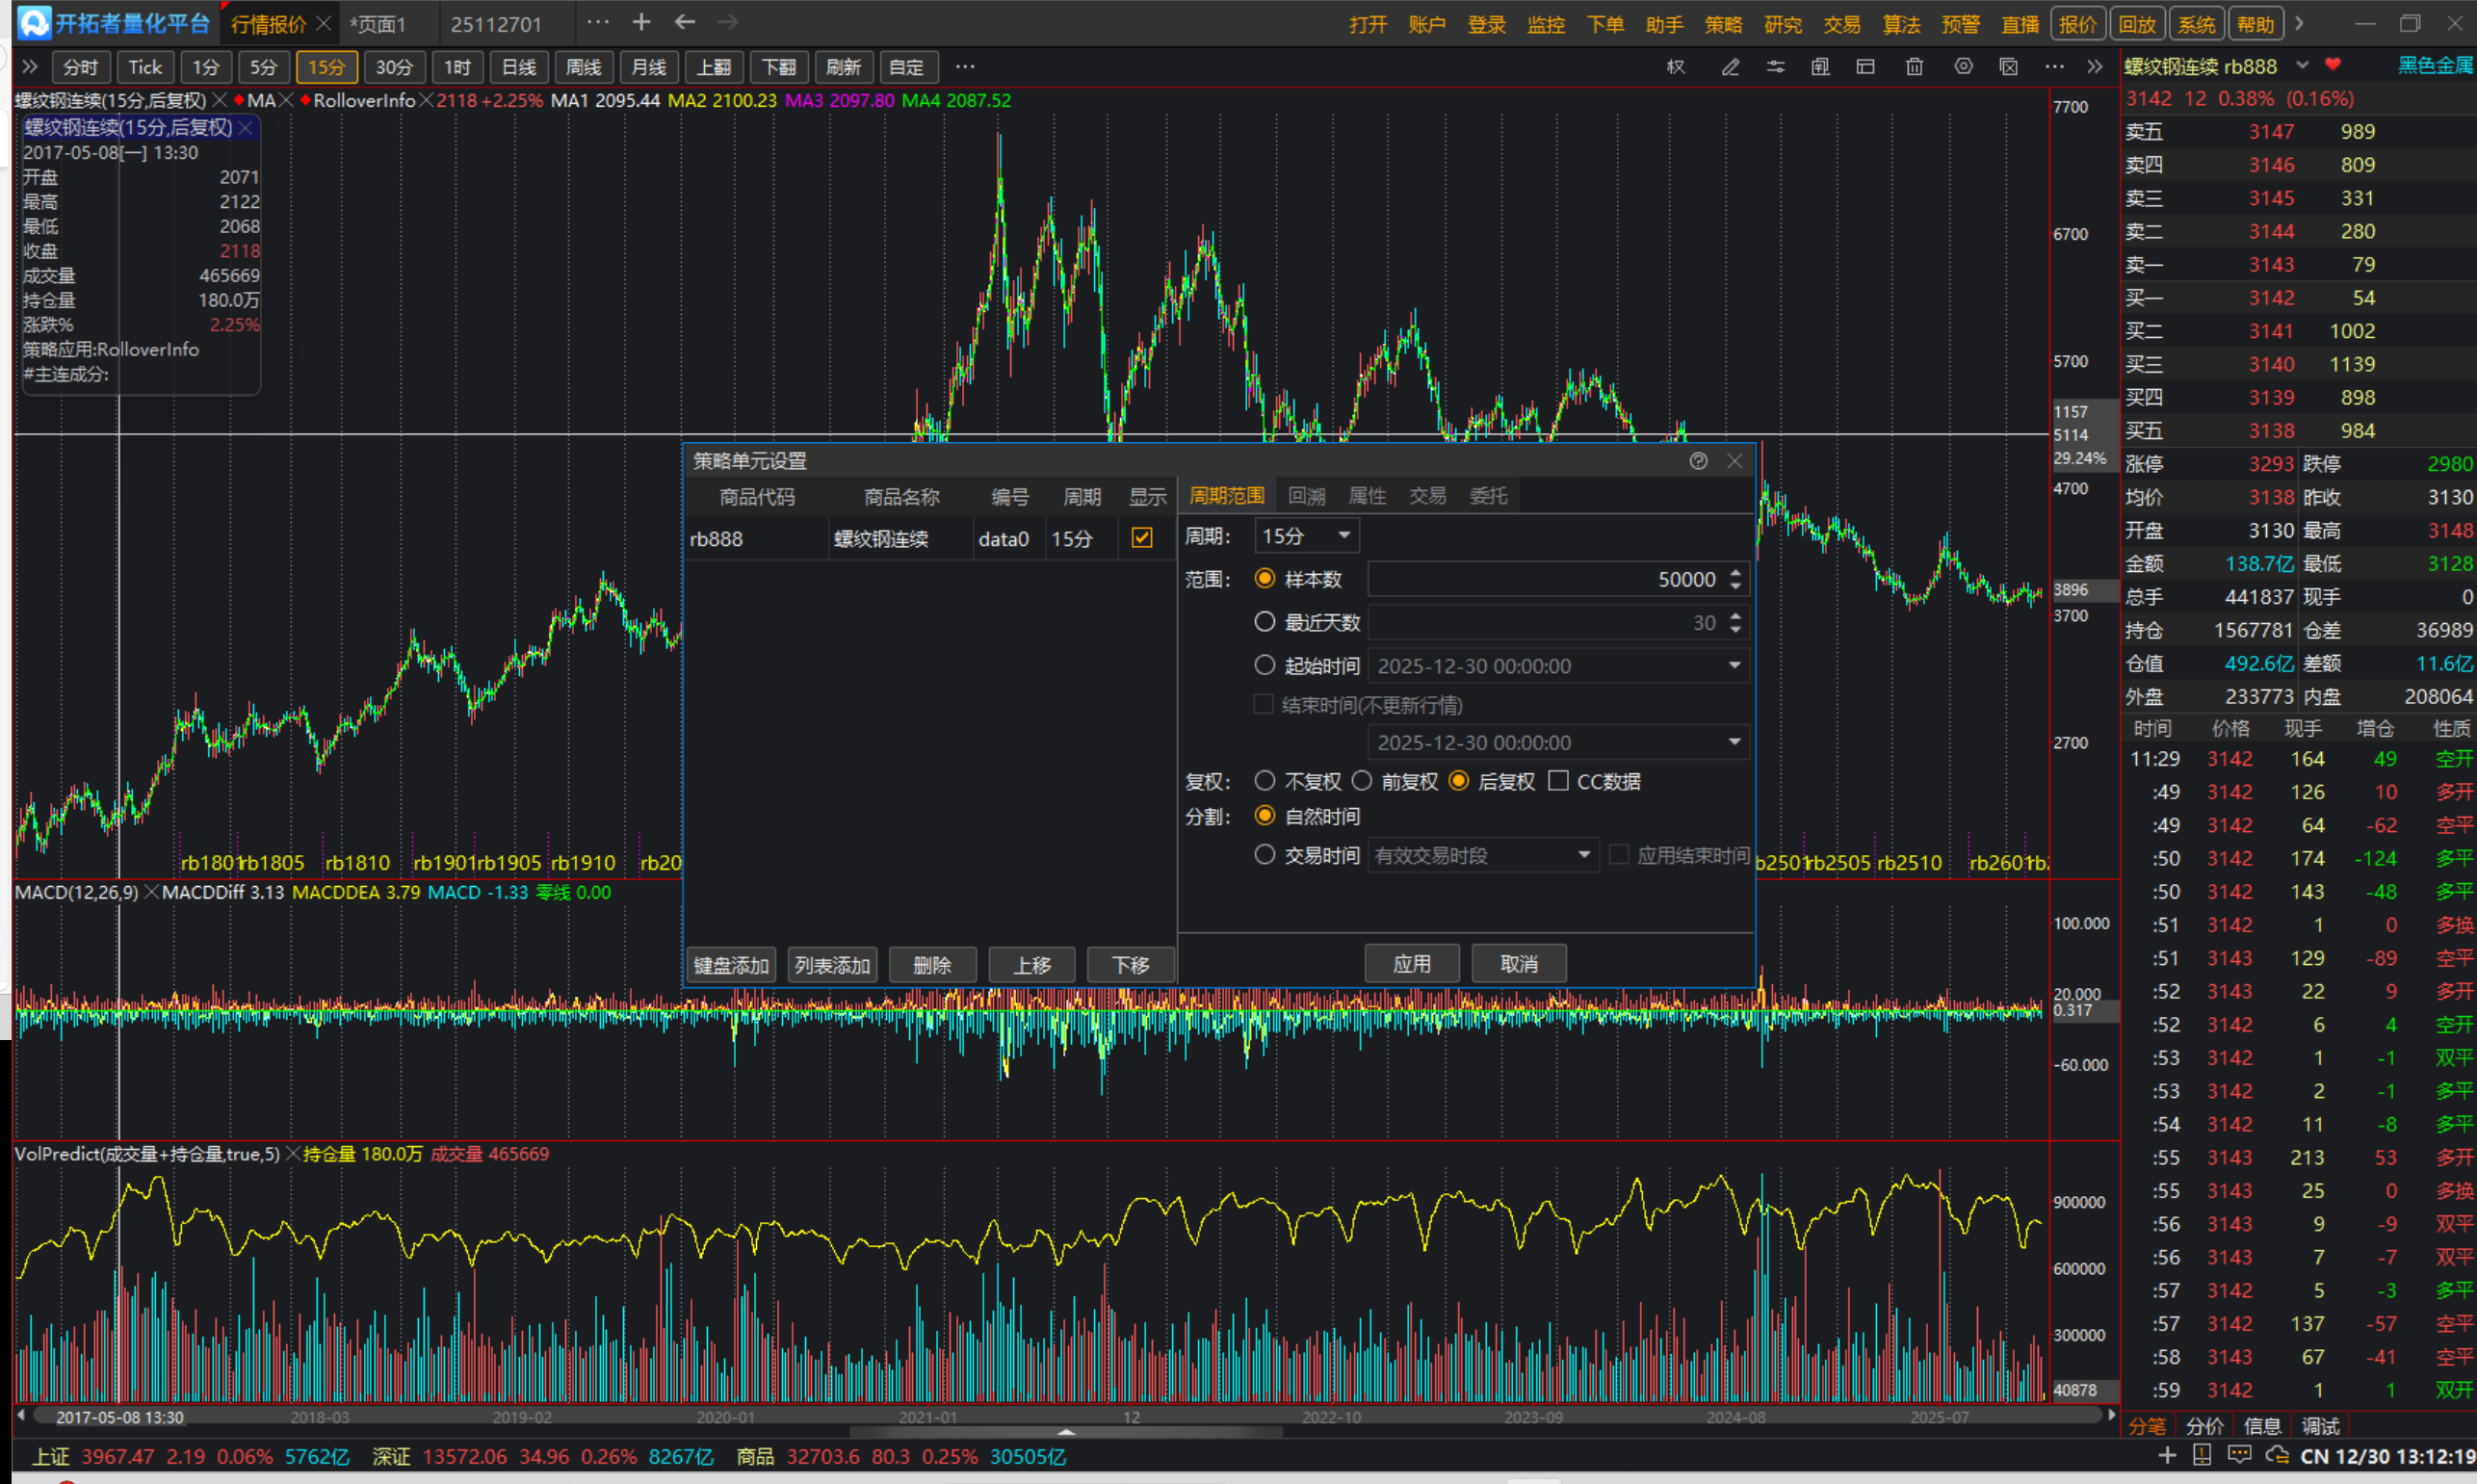Image resolution: width=2477 pixels, height=1484 pixels.
Task: Enable the CC数据 checkbox
Action: click(x=1558, y=781)
